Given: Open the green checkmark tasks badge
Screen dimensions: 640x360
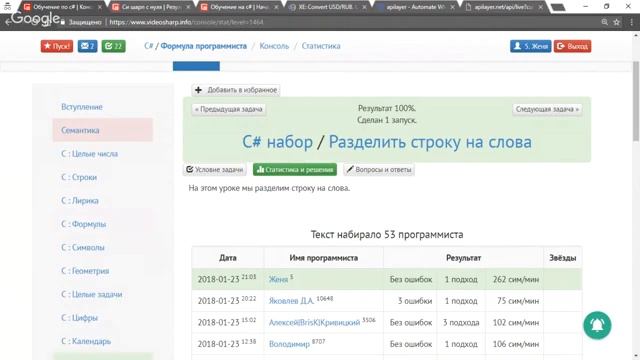Looking at the screenshot, I should (113, 46).
